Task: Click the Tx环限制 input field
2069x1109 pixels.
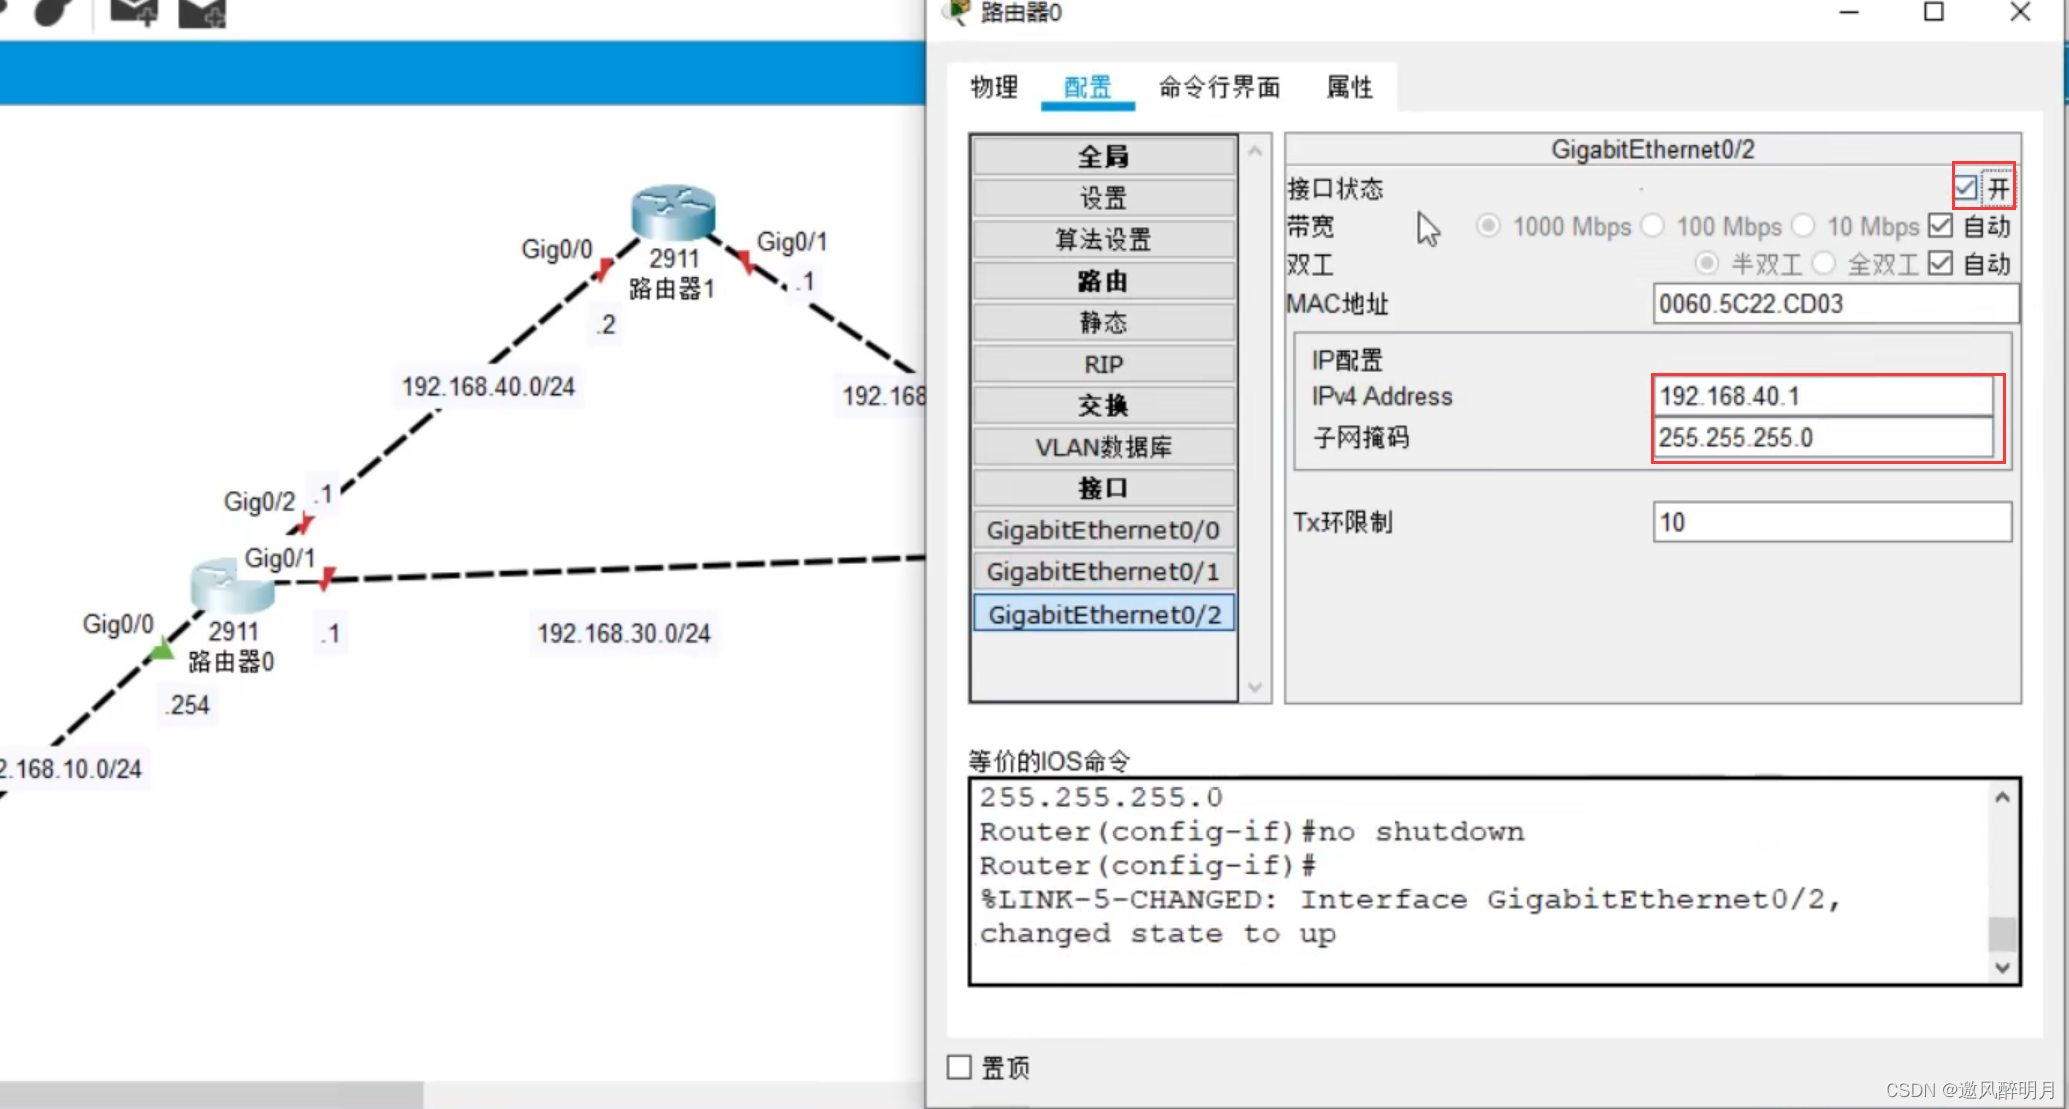Action: pos(1832,522)
